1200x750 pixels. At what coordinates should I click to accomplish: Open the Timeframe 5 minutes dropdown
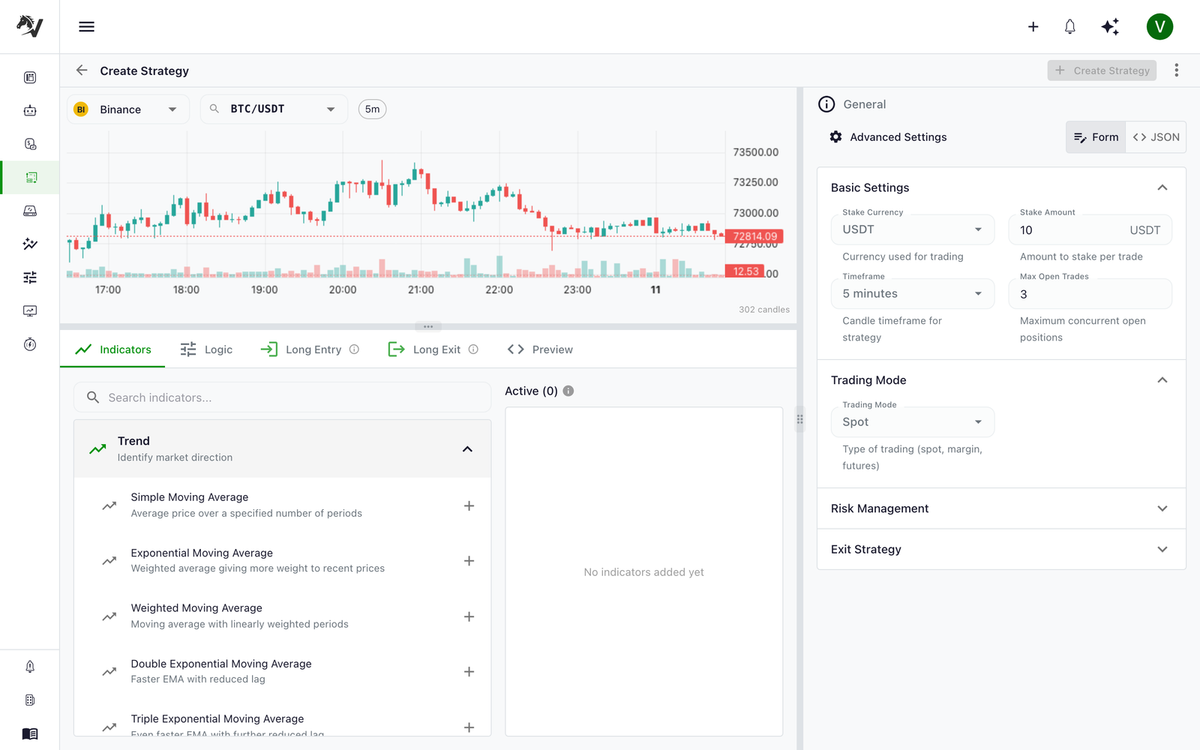[x=913, y=294]
